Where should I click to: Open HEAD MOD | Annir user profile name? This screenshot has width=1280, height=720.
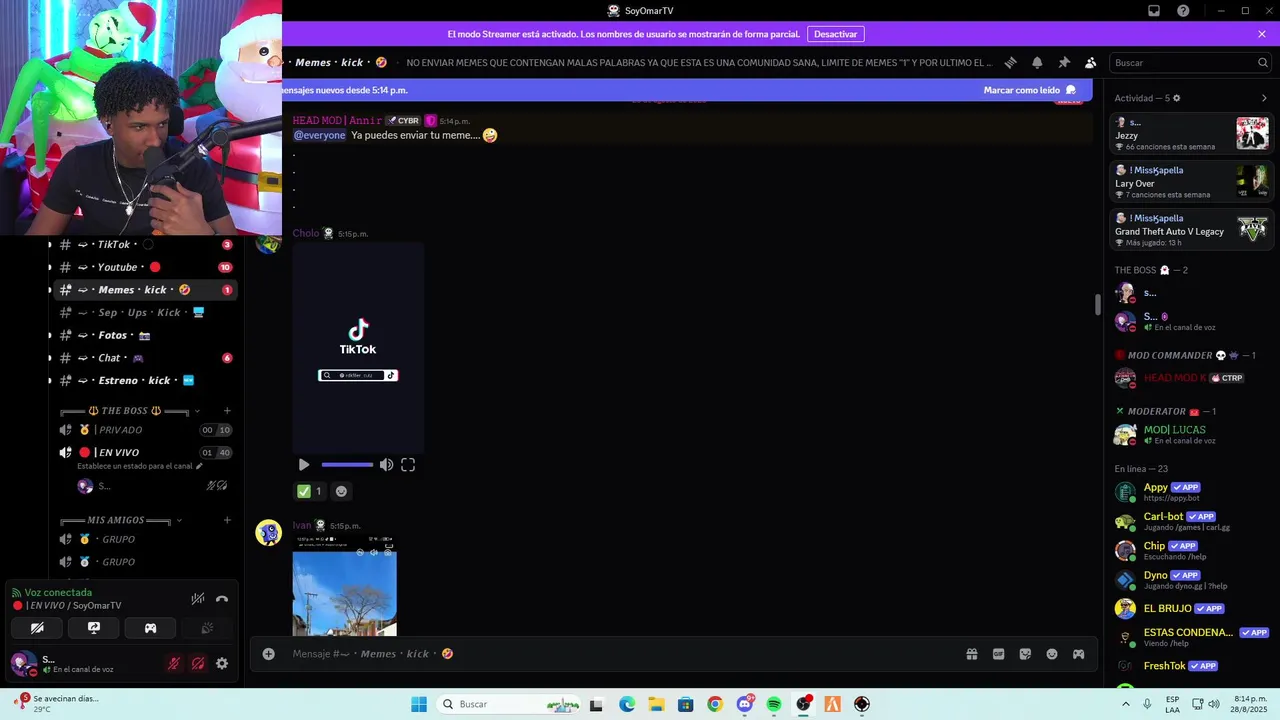[337, 121]
